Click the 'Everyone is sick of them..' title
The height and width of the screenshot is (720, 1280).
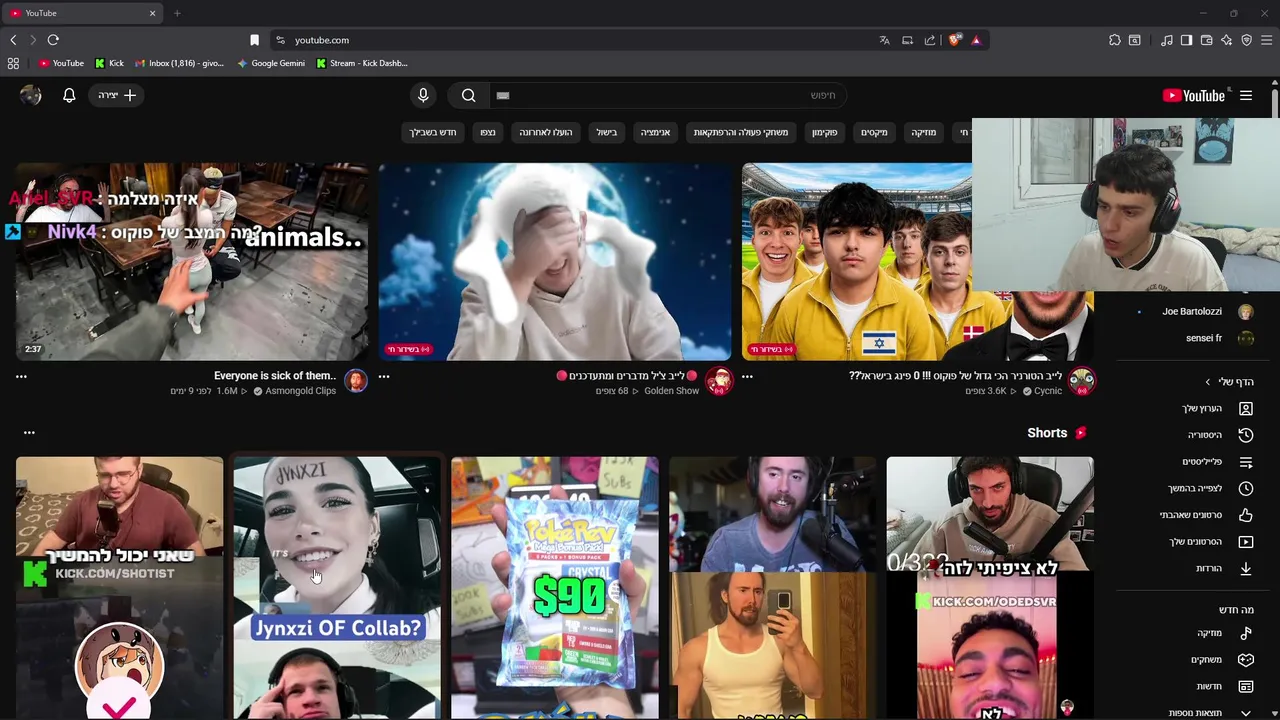[275, 376]
